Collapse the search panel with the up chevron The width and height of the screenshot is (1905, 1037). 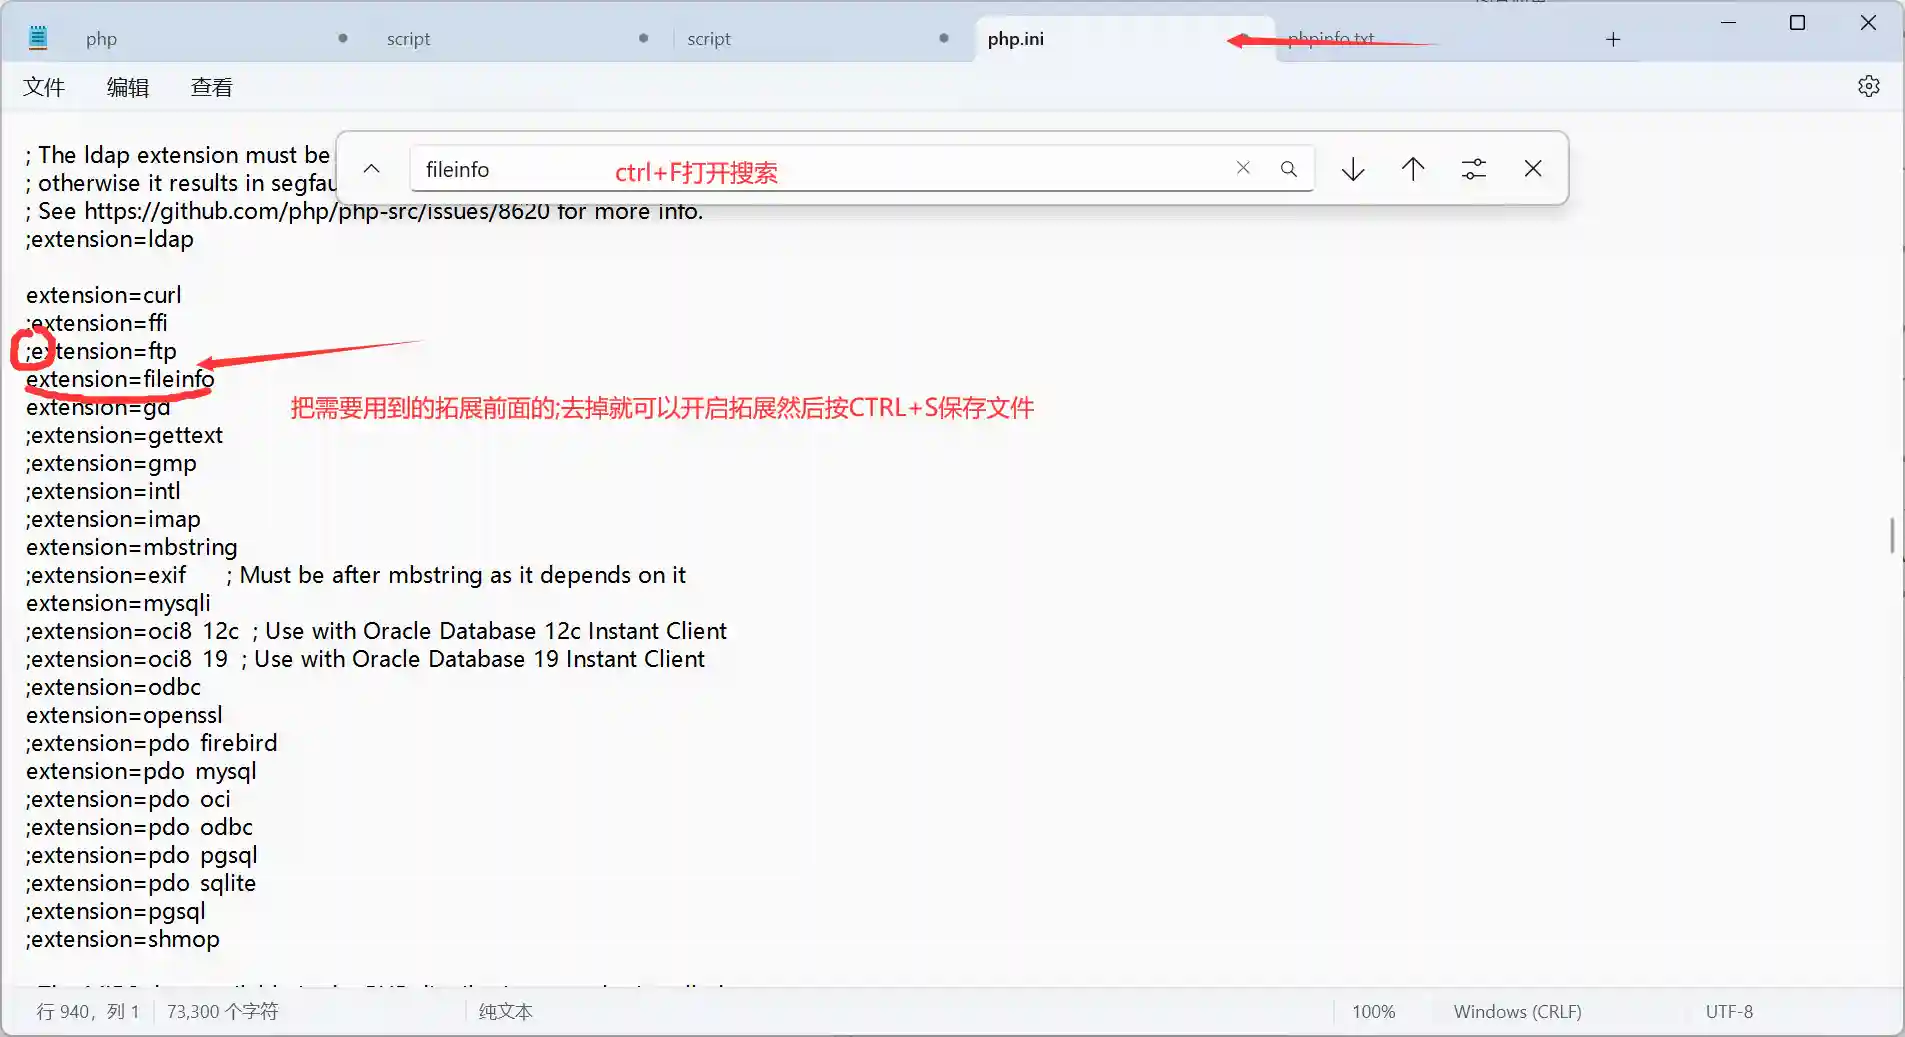[371, 168]
